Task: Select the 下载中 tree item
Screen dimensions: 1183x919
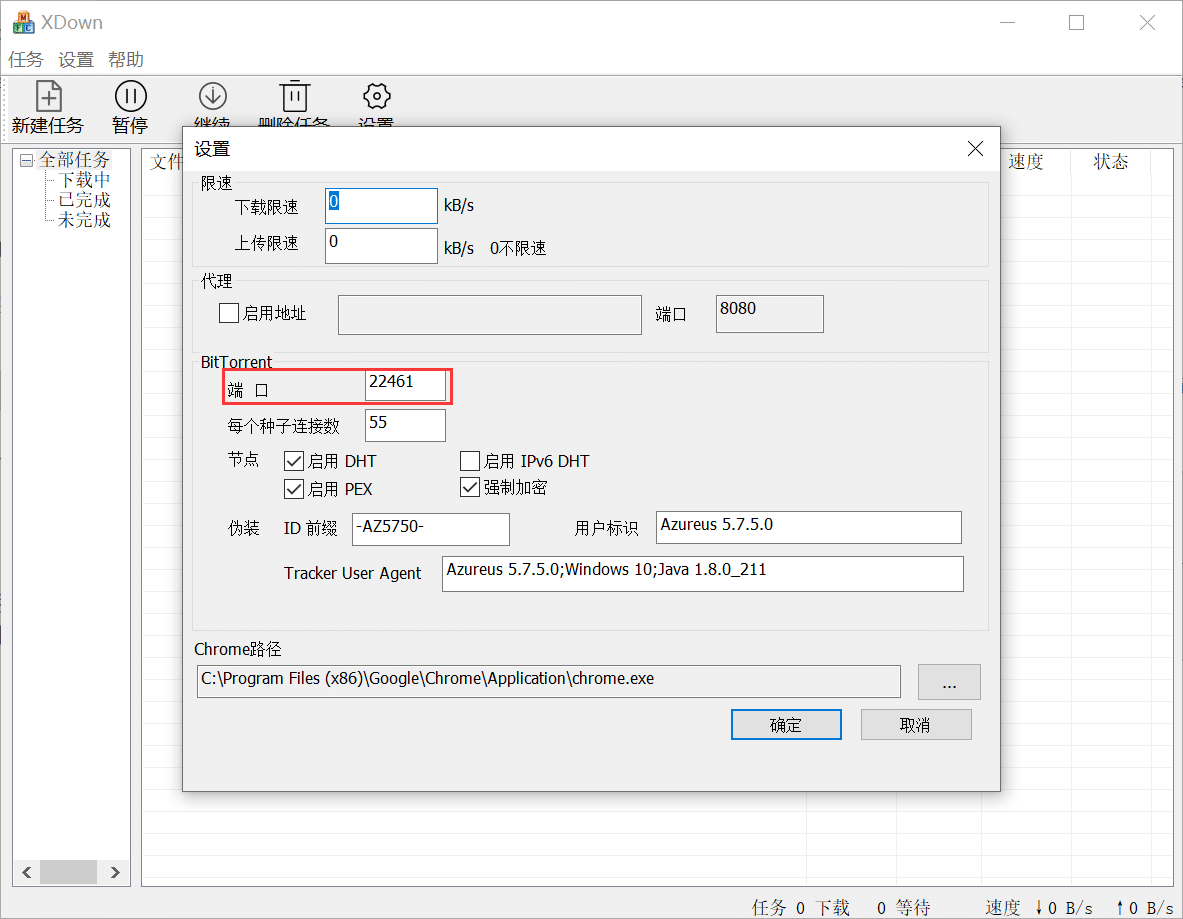Action: pos(83,179)
